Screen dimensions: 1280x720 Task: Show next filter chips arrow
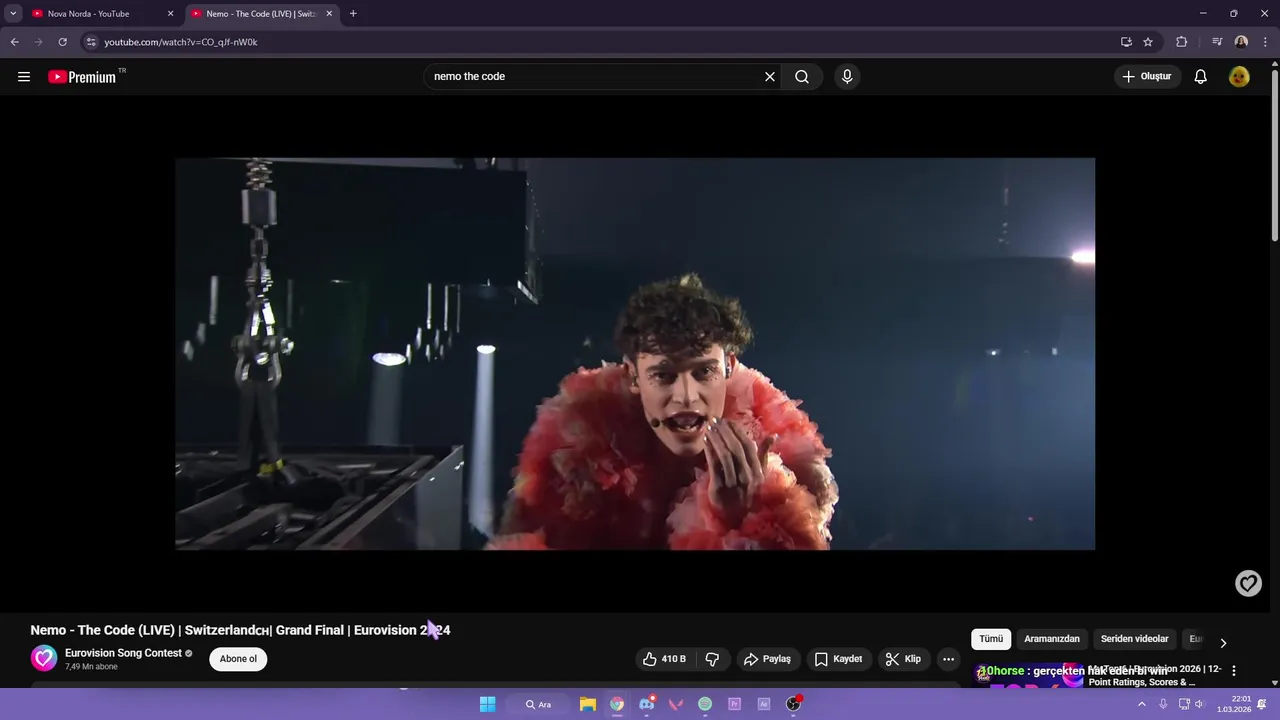point(1223,643)
